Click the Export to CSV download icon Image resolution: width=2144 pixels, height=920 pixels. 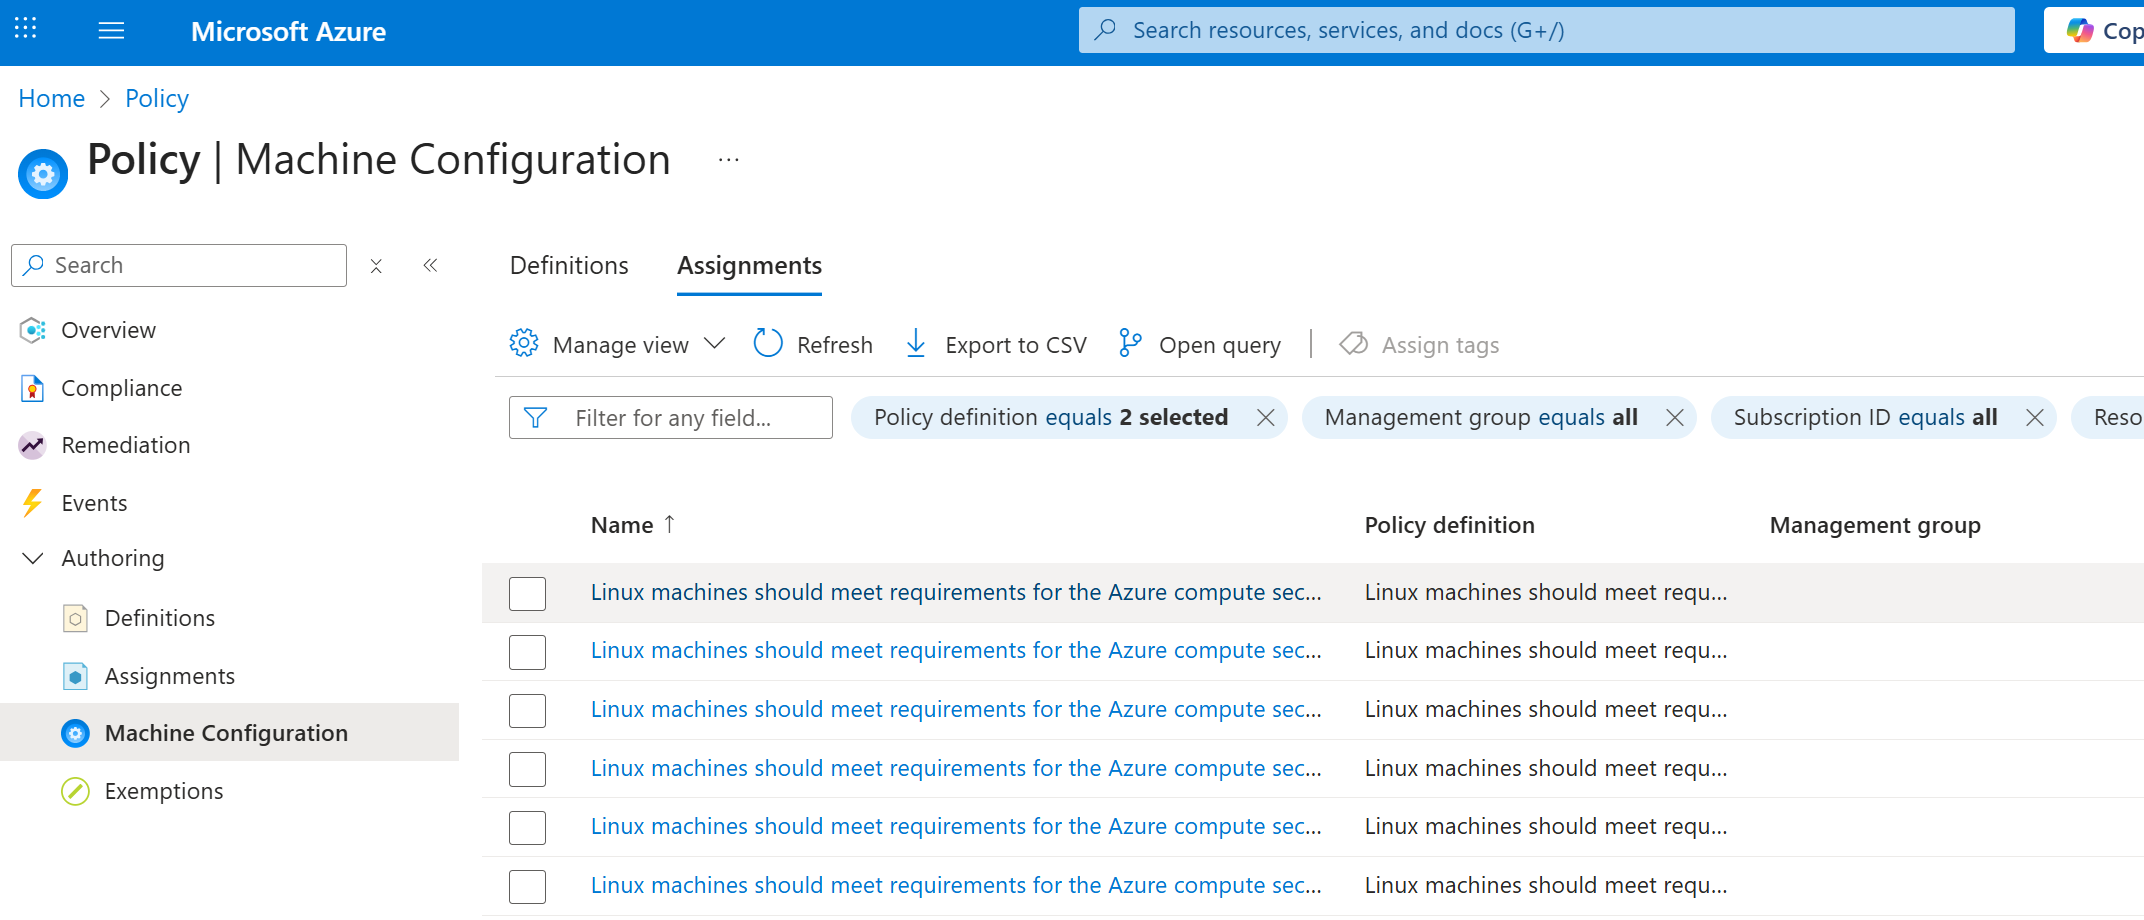915,344
